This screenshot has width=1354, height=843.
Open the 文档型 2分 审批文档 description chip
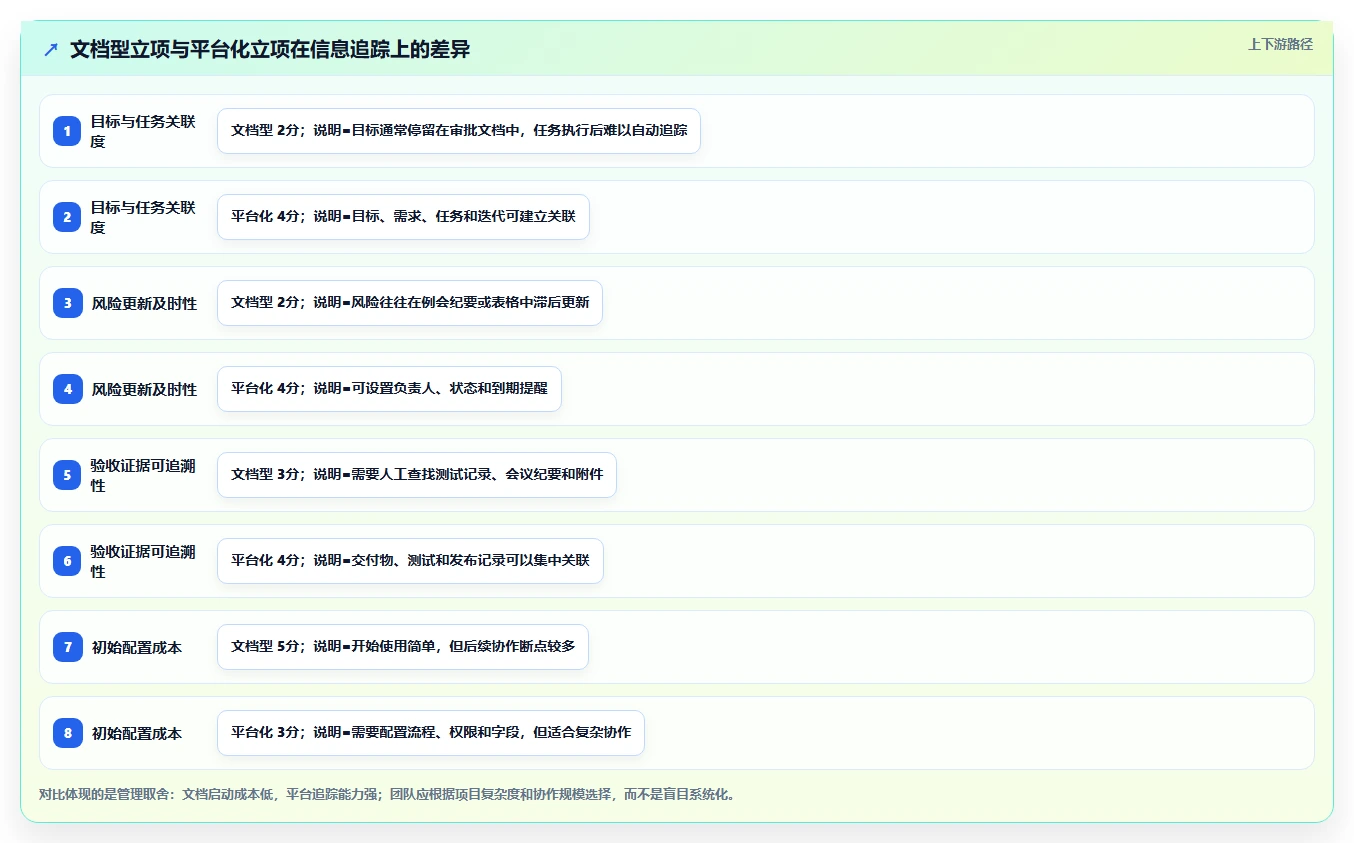[459, 131]
